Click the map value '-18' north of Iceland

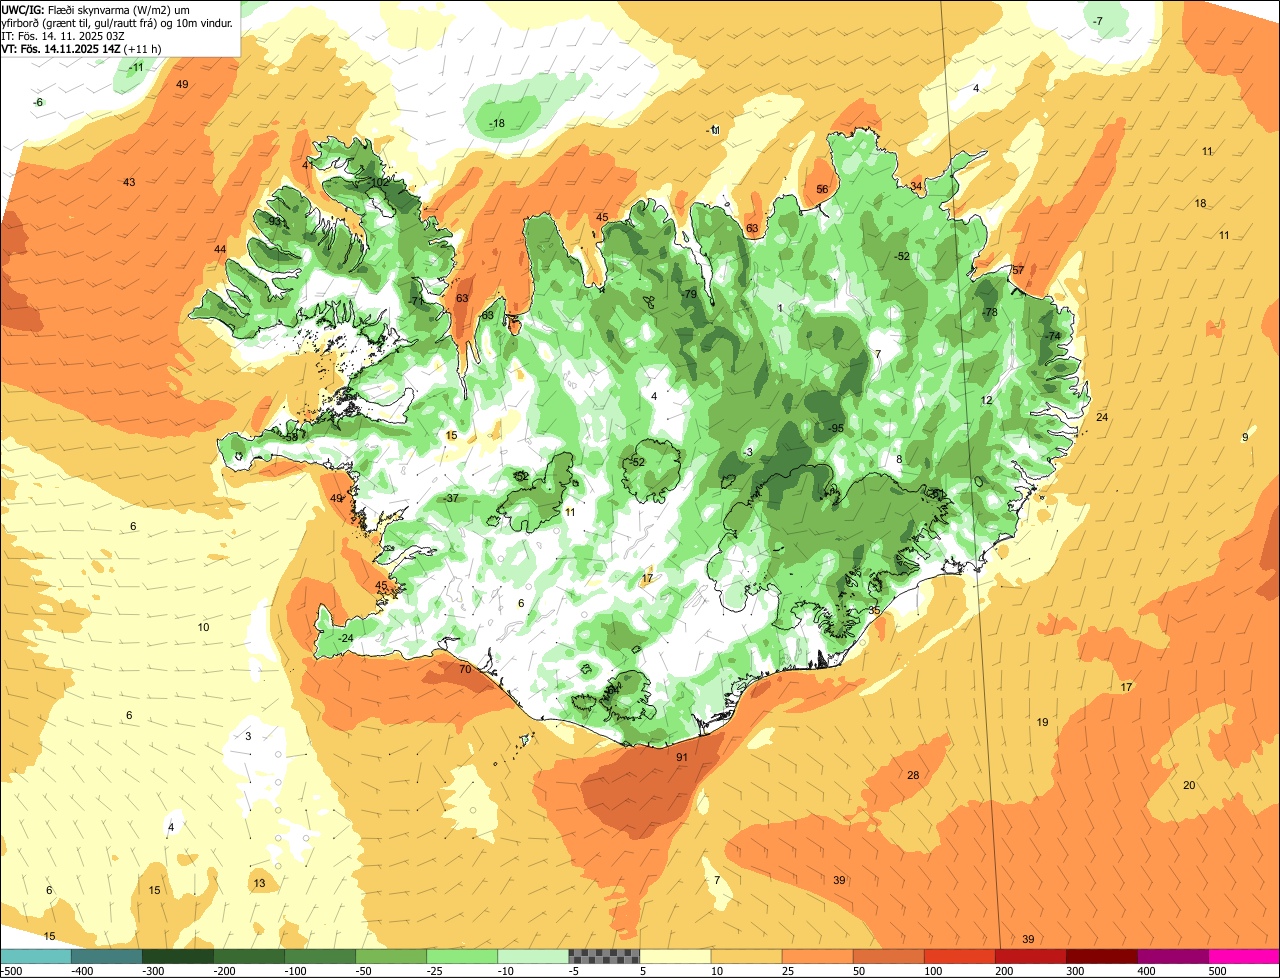tap(496, 123)
